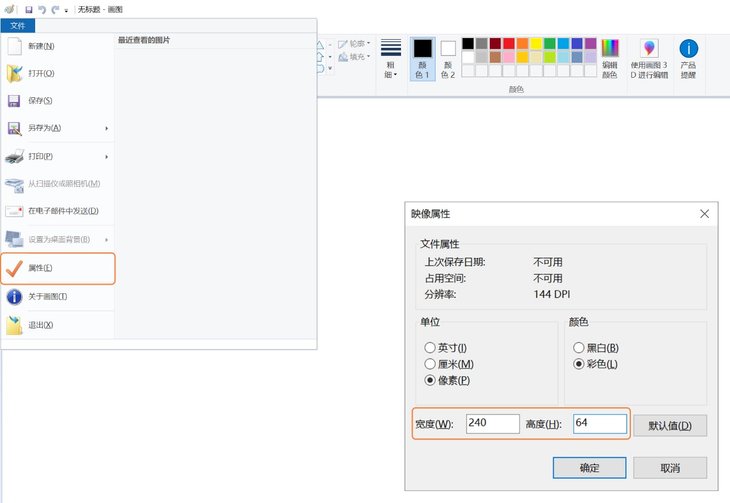The height and width of the screenshot is (503, 730).
Task: Click the 默认值(D) button
Action: pyautogui.click(x=669, y=425)
